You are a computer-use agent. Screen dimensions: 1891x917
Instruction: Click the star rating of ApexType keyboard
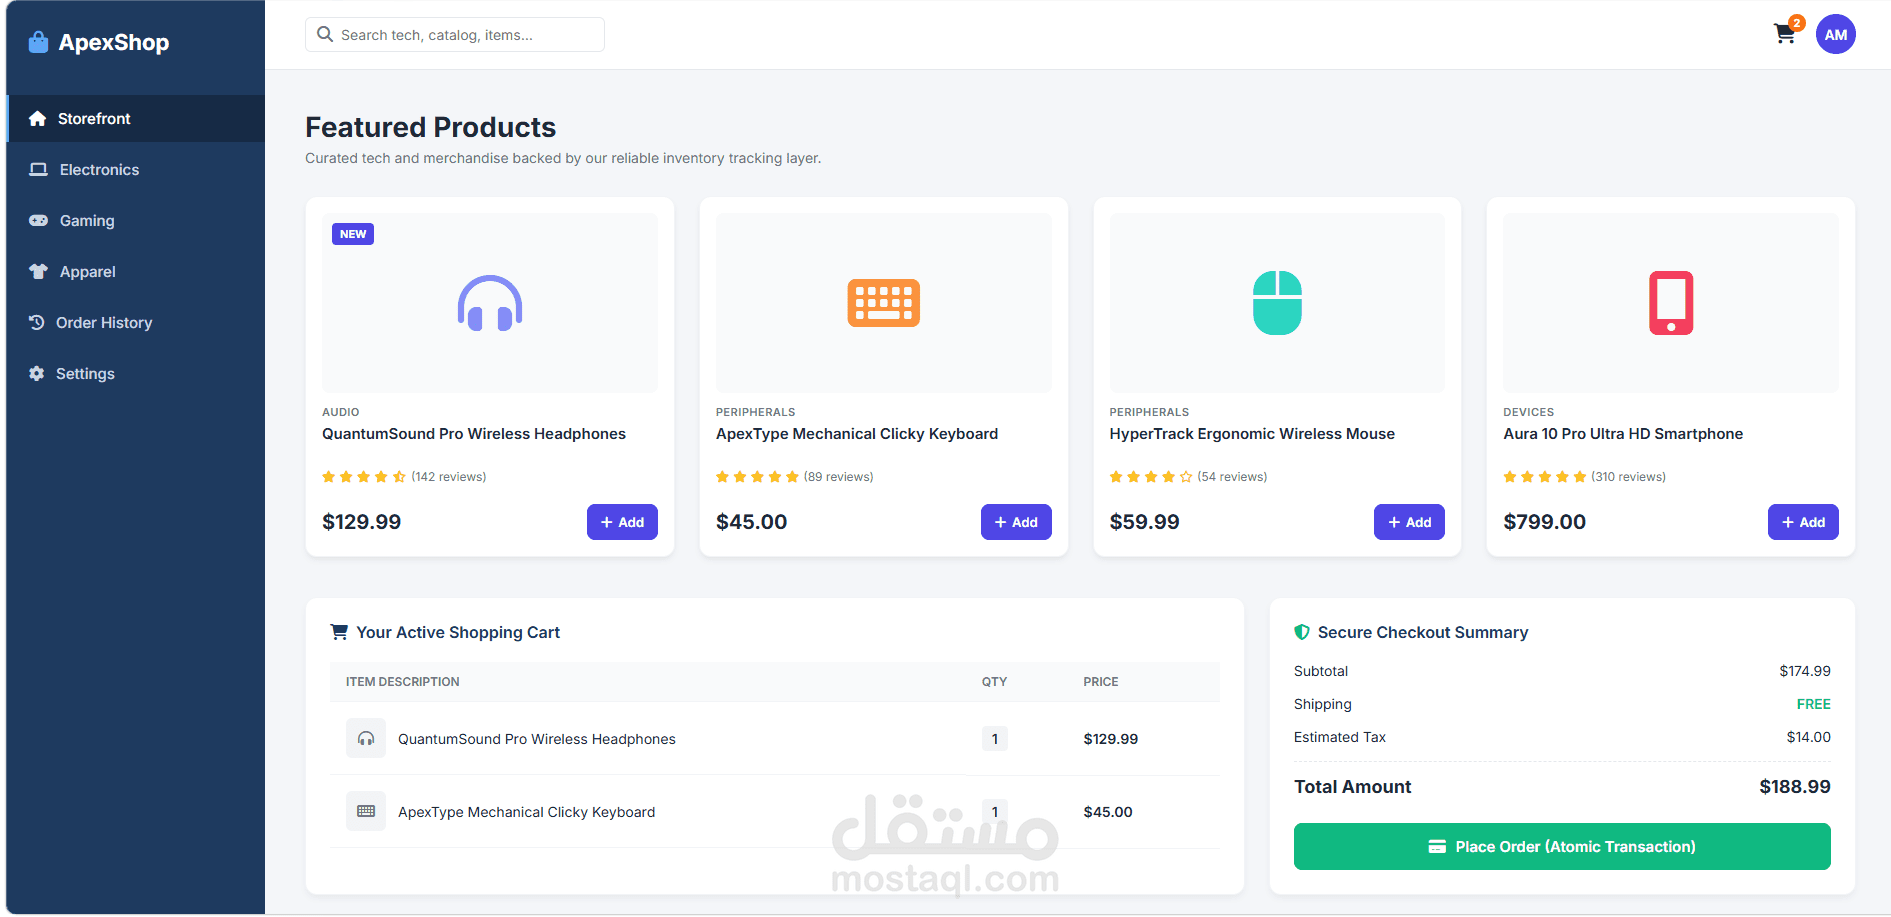click(x=757, y=477)
